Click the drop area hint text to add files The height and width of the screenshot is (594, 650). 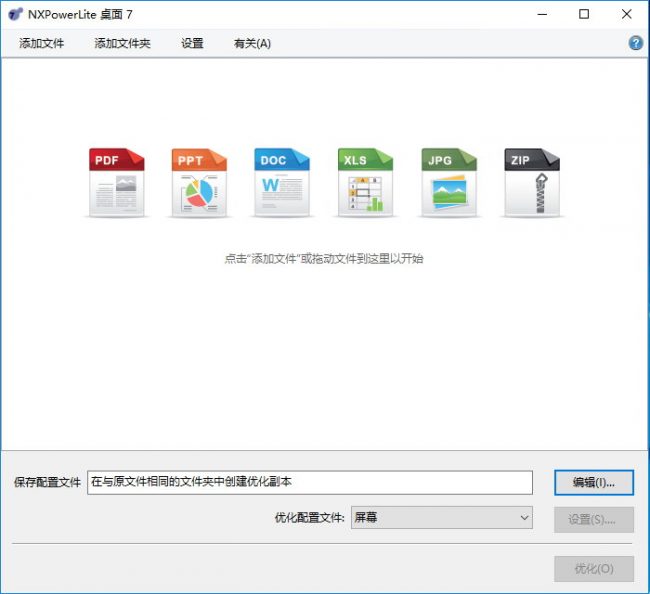[x=324, y=258]
